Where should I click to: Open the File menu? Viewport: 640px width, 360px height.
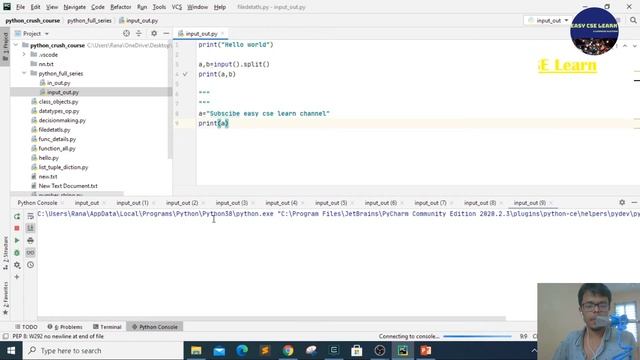point(20,7)
